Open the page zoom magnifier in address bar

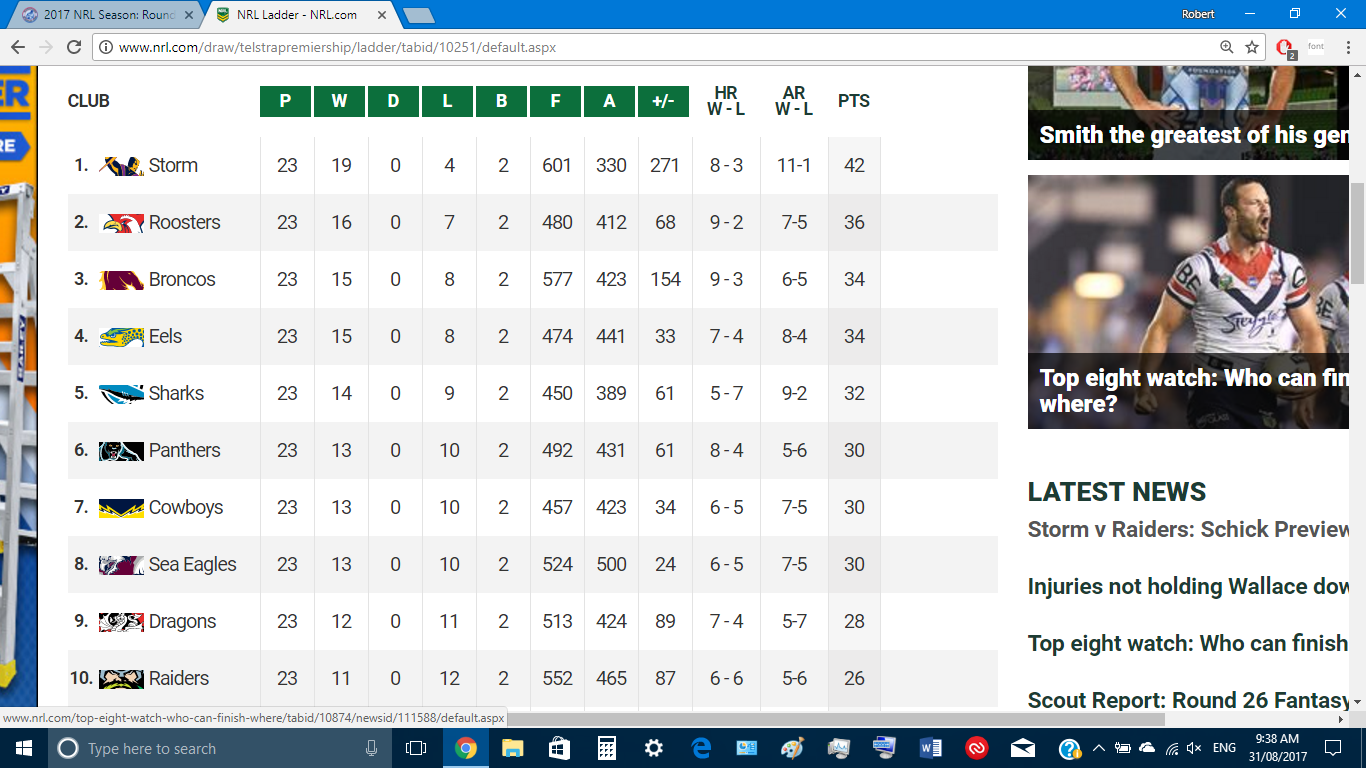[x=1227, y=47]
